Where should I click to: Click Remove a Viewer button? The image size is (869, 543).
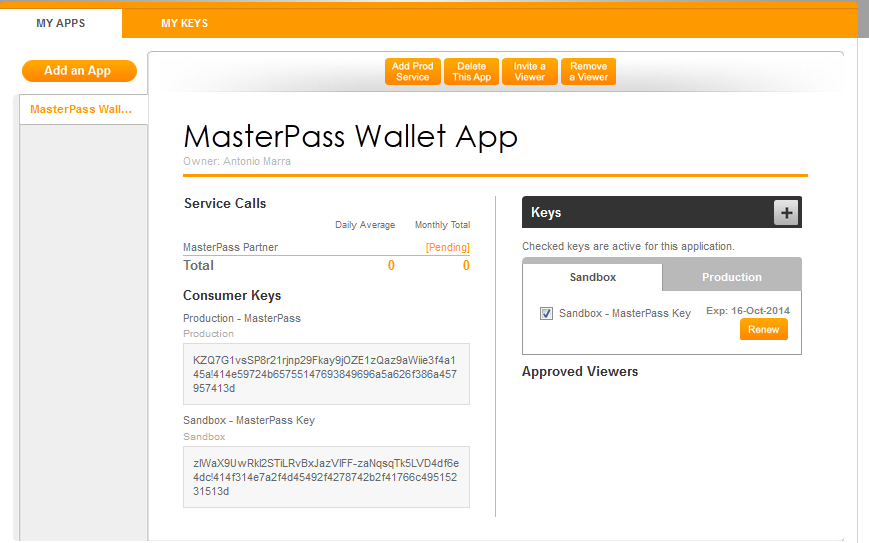589,71
